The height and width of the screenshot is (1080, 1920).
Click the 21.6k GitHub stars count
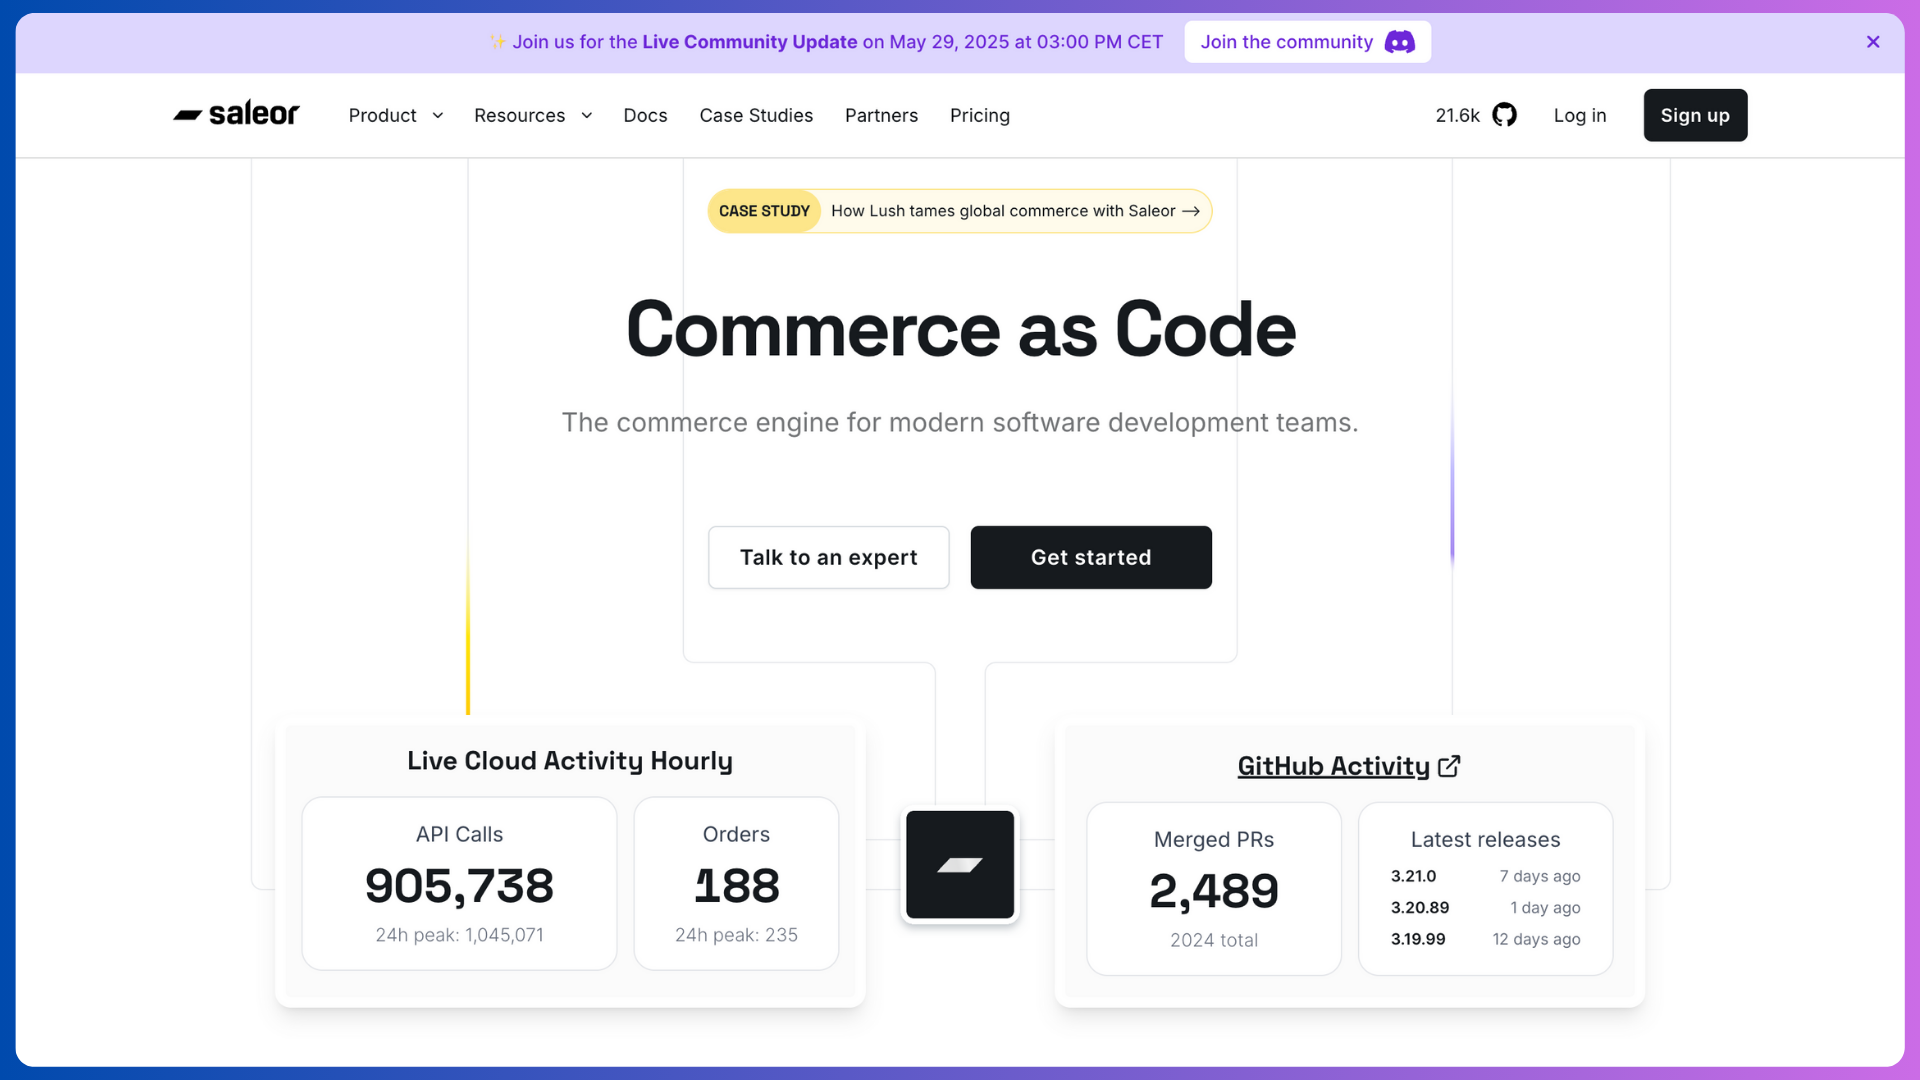point(1457,115)
